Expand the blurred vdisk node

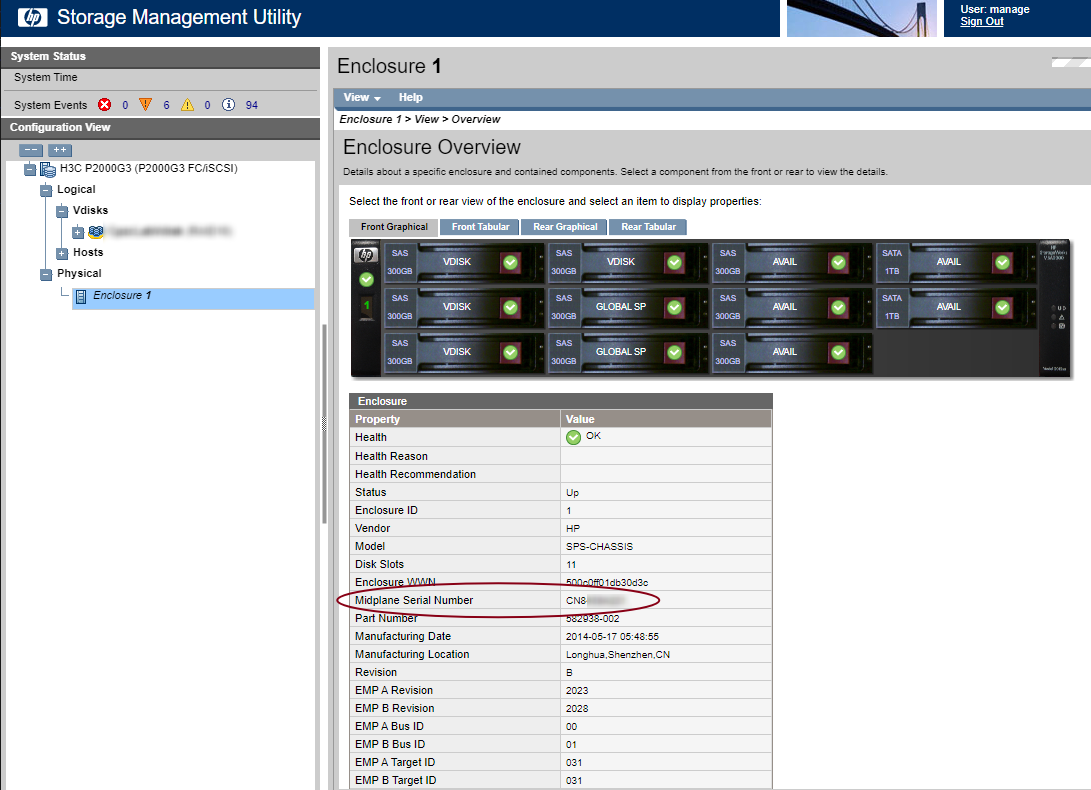pyautogui.click(x=78, y=232)
